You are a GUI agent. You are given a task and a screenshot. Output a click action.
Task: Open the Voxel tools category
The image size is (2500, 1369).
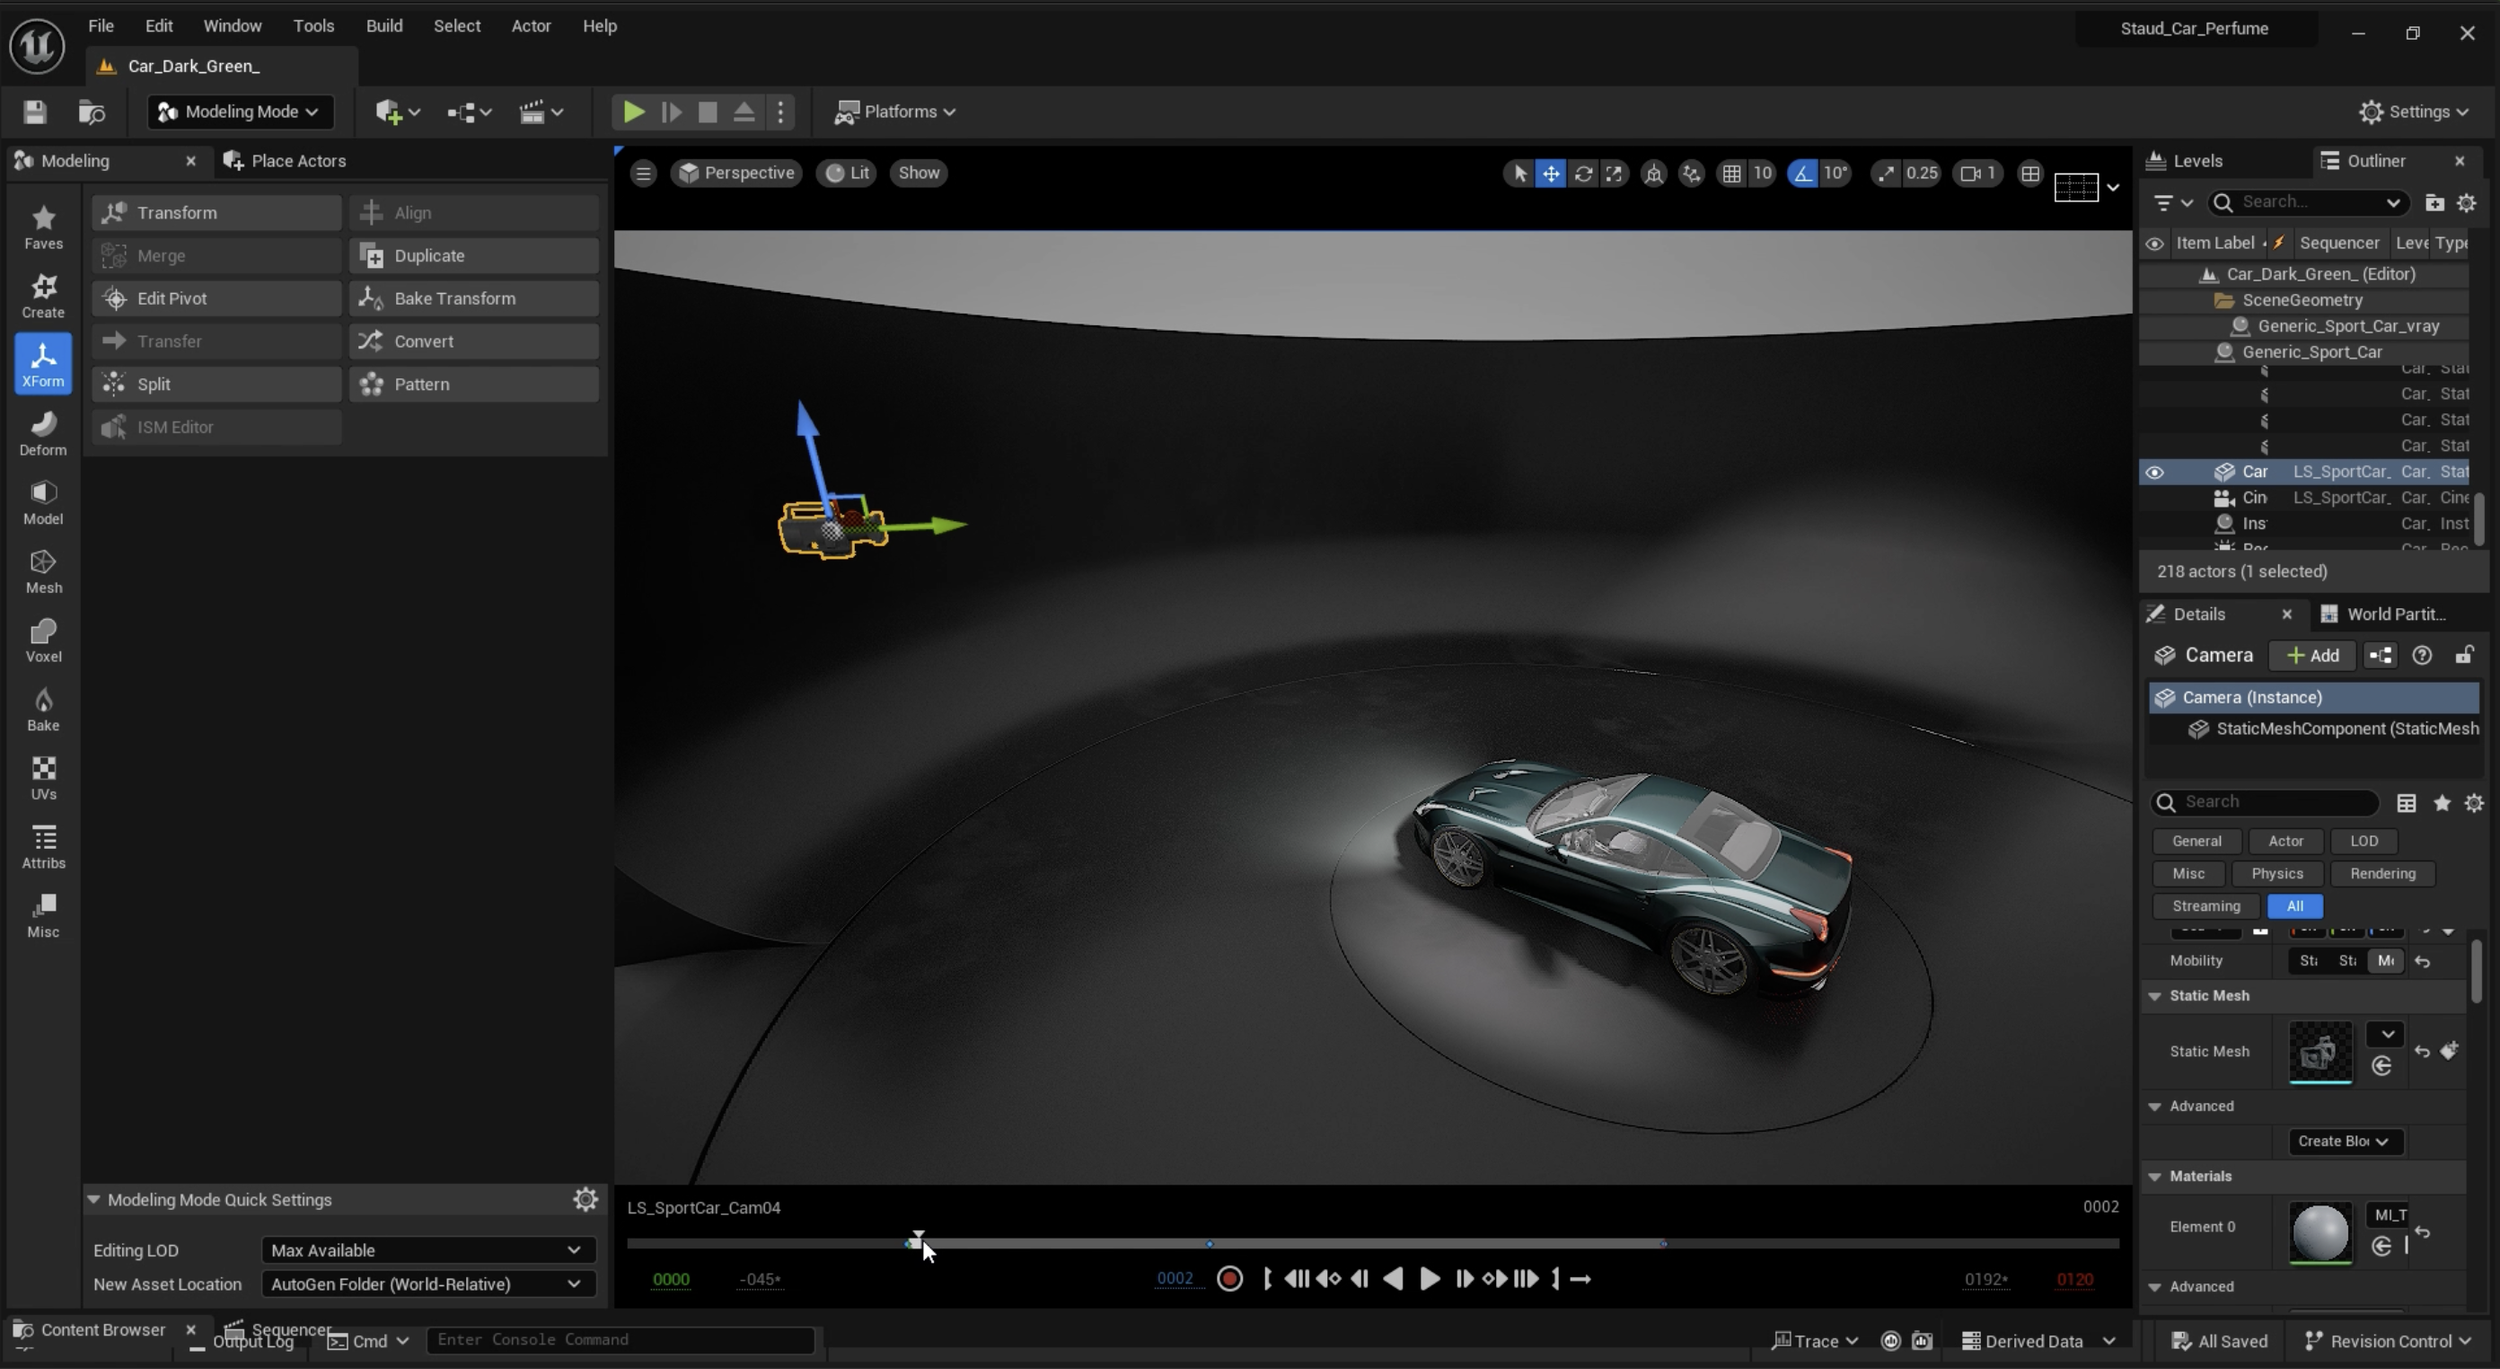click(43, 640)
